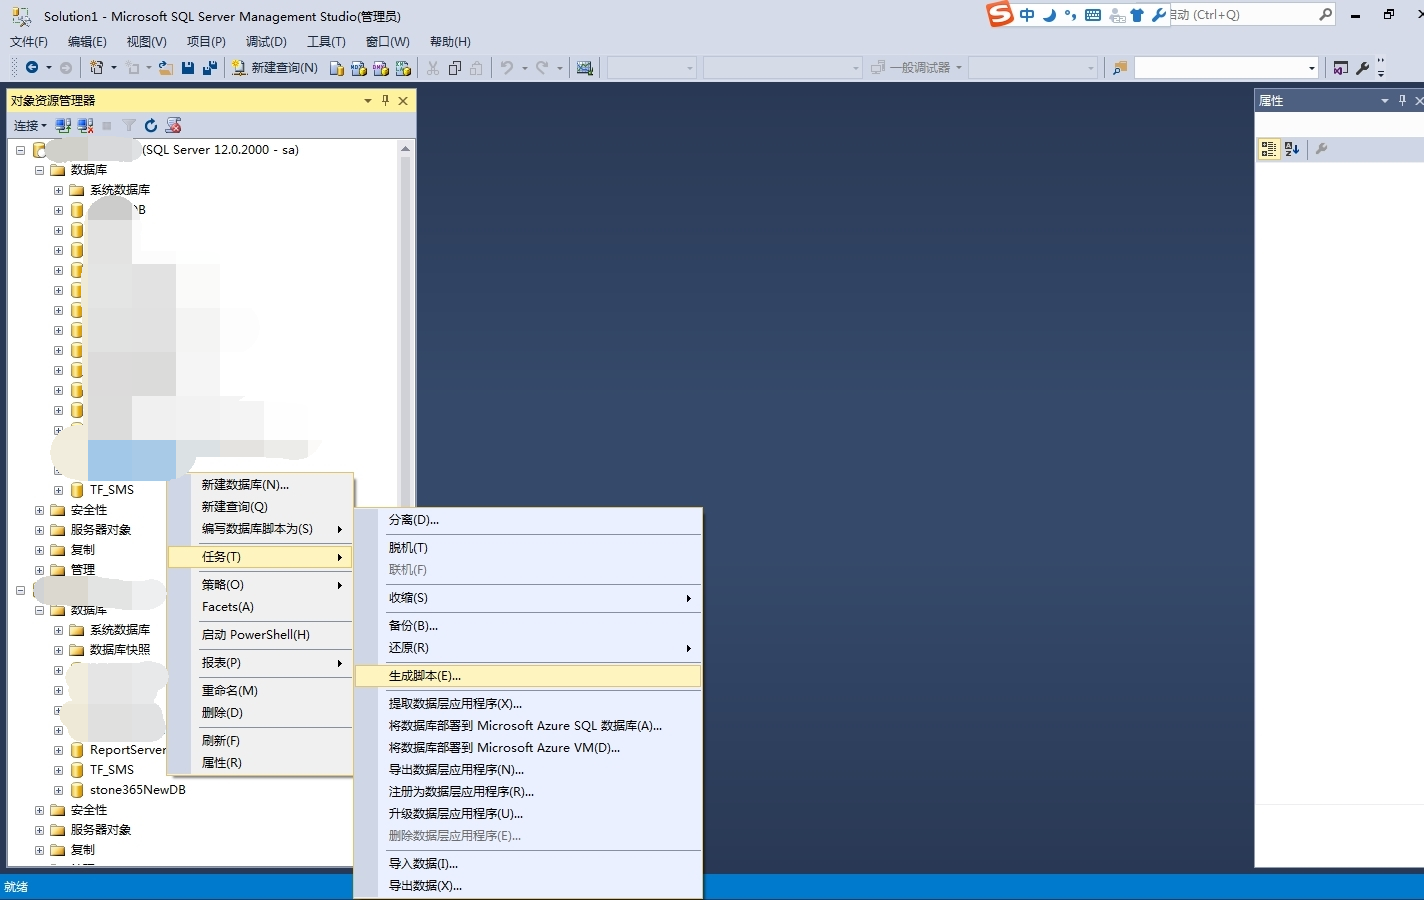
Task: Click the activity monitor chart icon
Action: click(585, 68)
